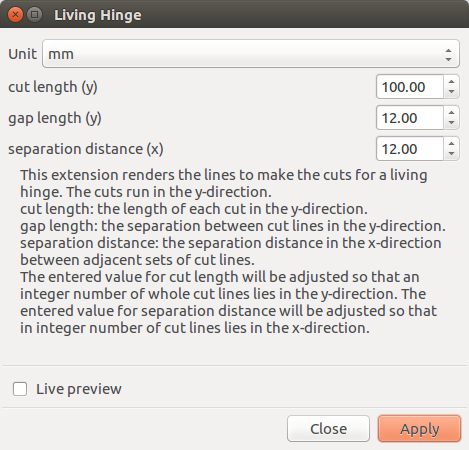The width and height of the screenshot is (469, 450).
Task: Click the Living Hinge title bar
Action: point(234,14)
